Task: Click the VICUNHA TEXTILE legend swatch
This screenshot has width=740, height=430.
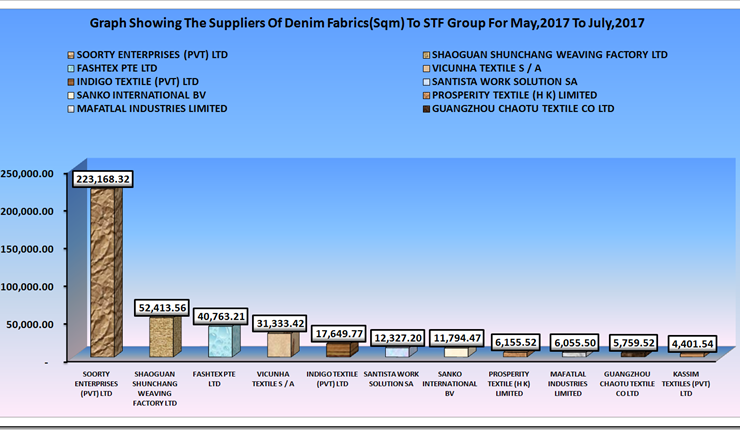Action: click(x=426, y=69)
